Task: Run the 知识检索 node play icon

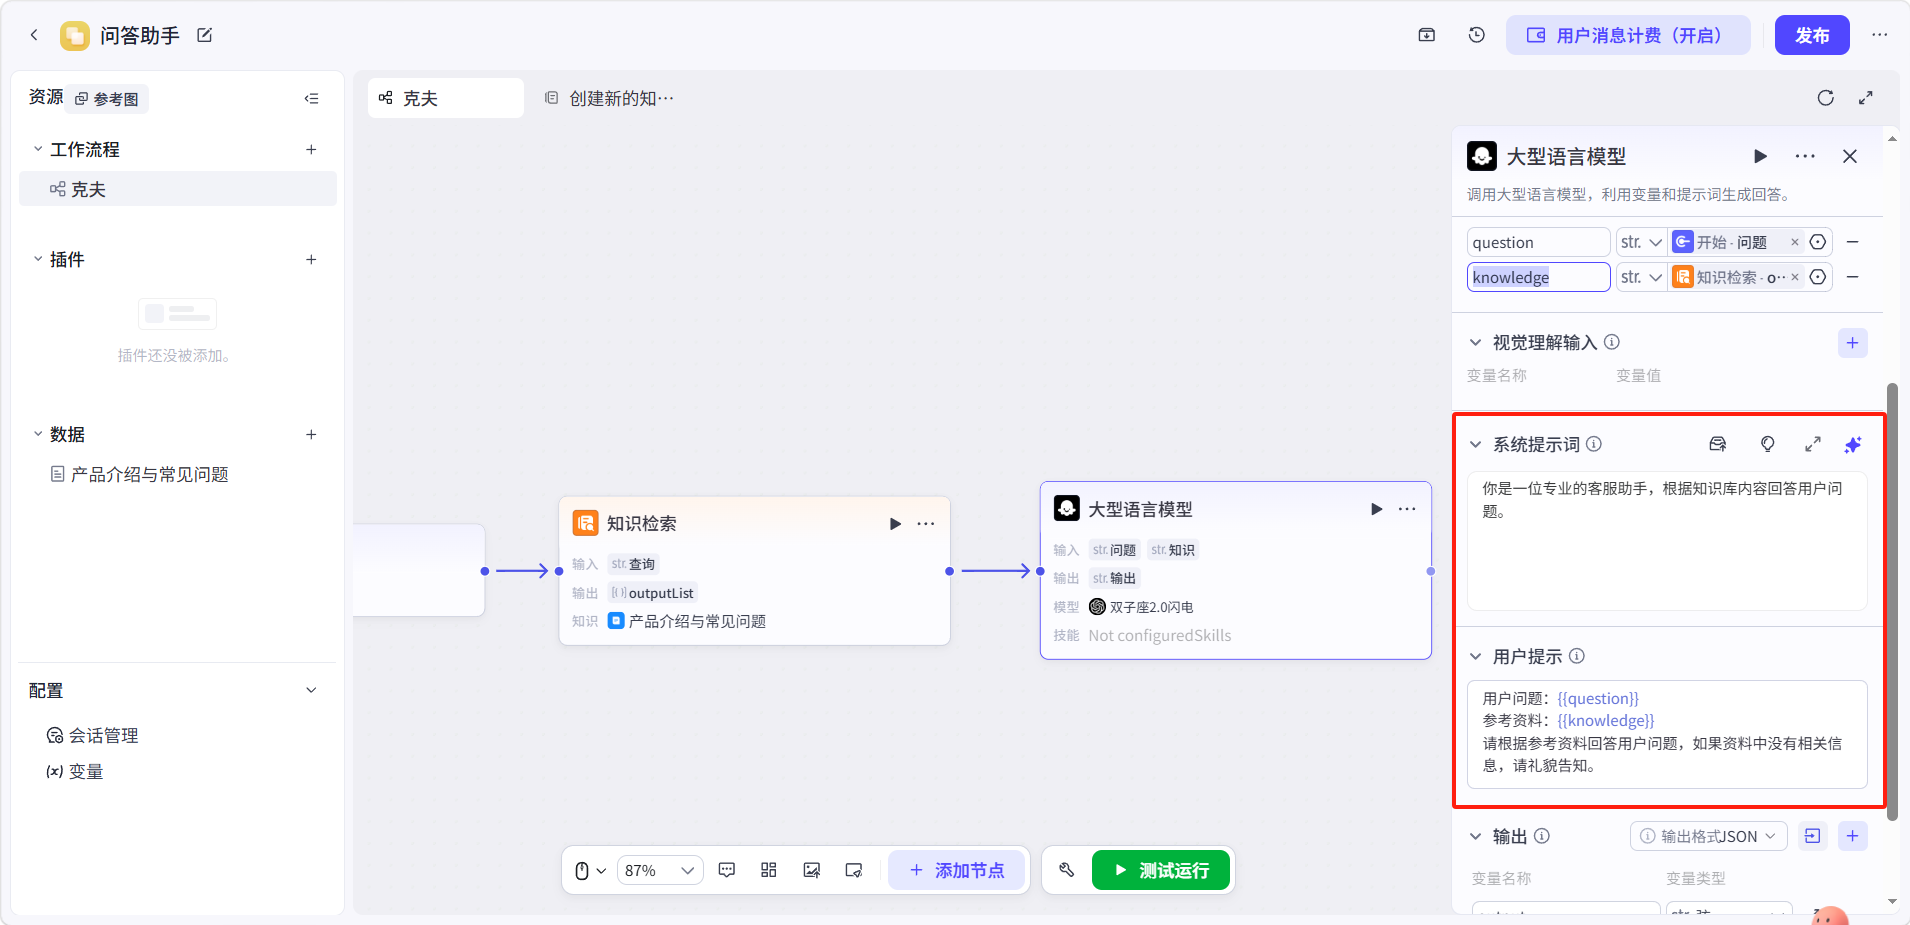Action: click(895, 524)
